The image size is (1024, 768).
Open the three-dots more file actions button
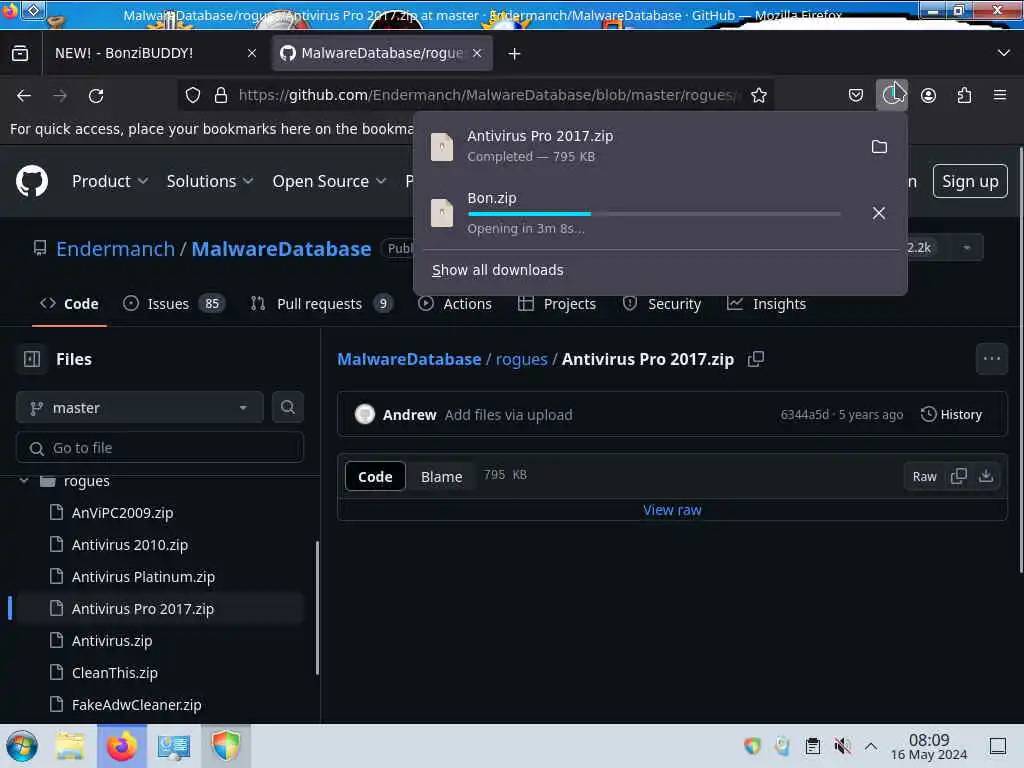991,359
